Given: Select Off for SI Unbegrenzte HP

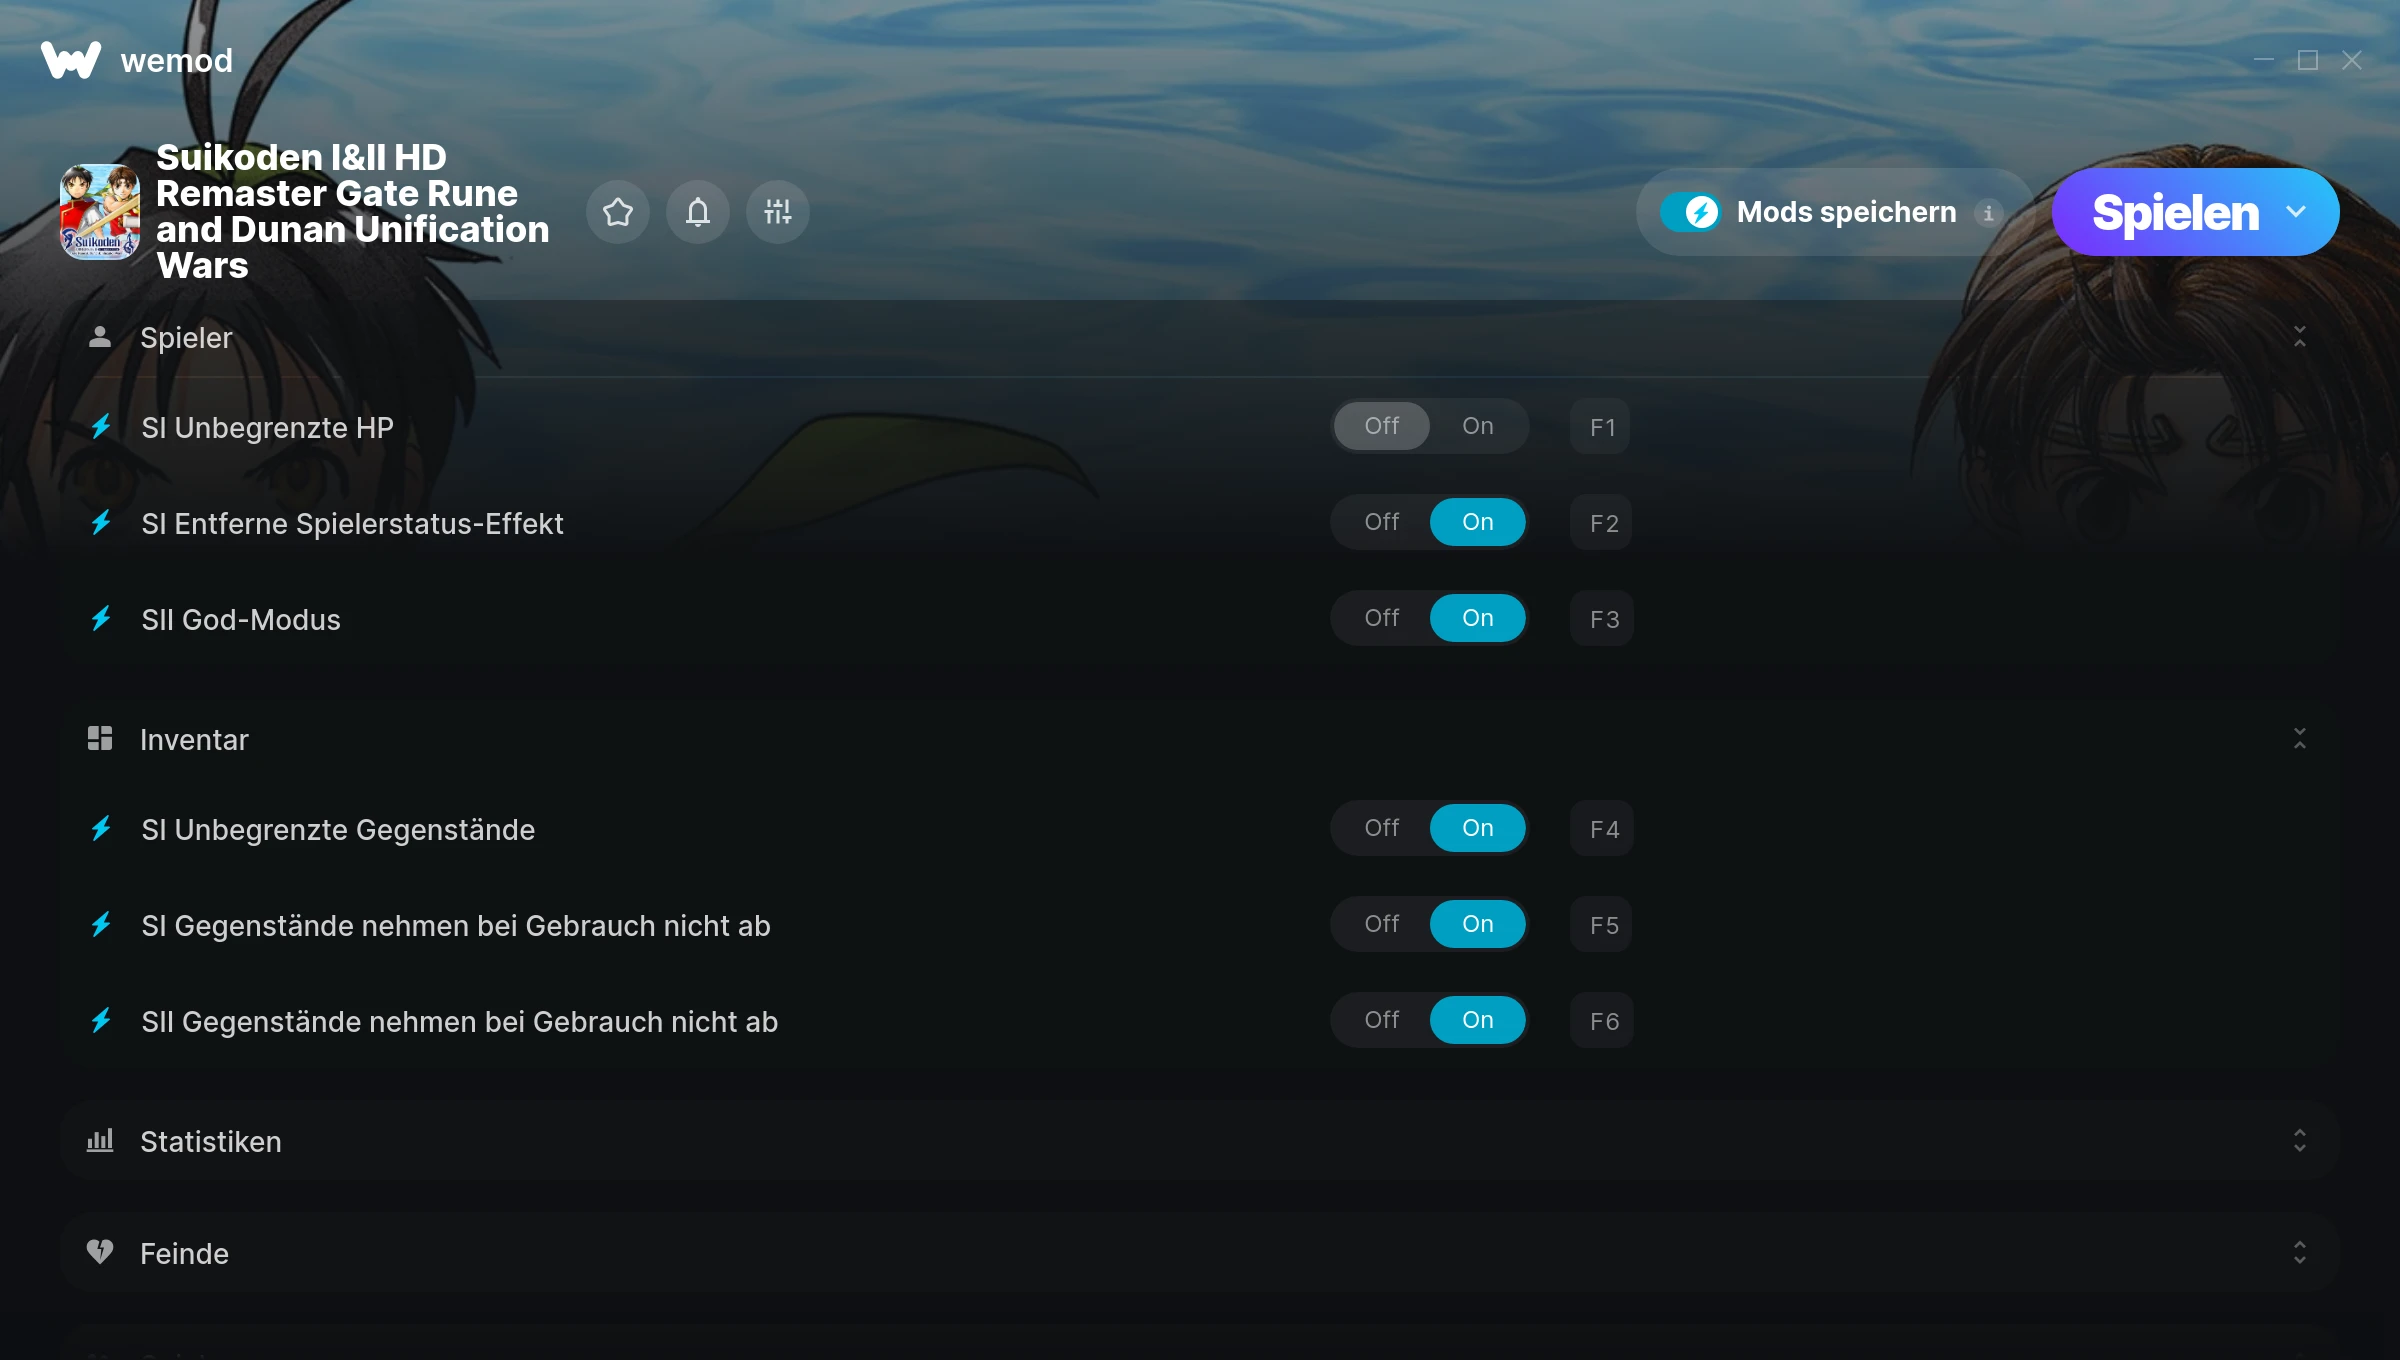Looking at the screenshot, I should tap(1382, 426).
